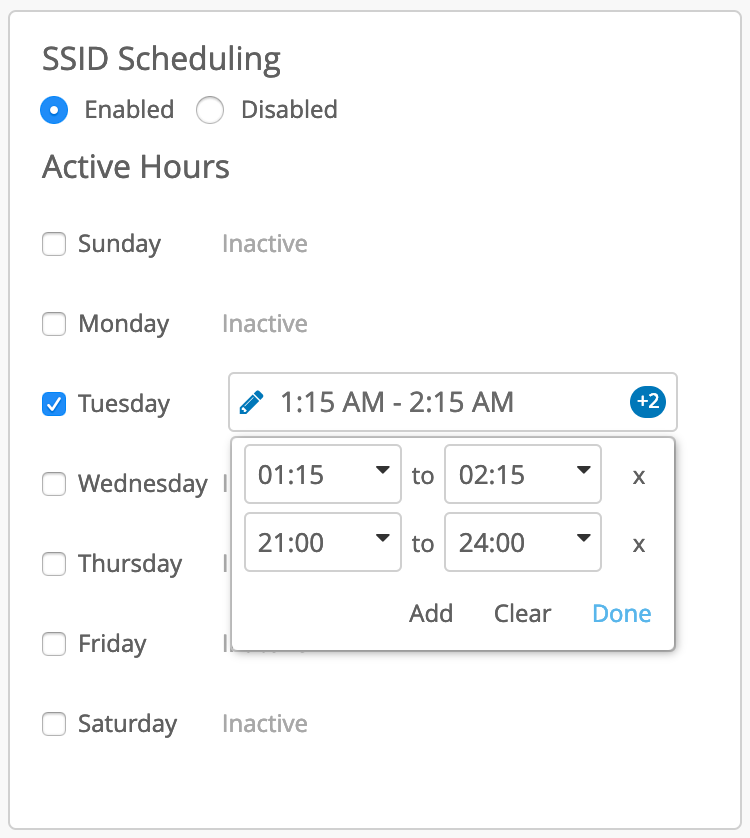This screenshot has width=750, height=838.
Task: Click Add to insert another time range
Action: pyautogui.click(x=431, y=613)
